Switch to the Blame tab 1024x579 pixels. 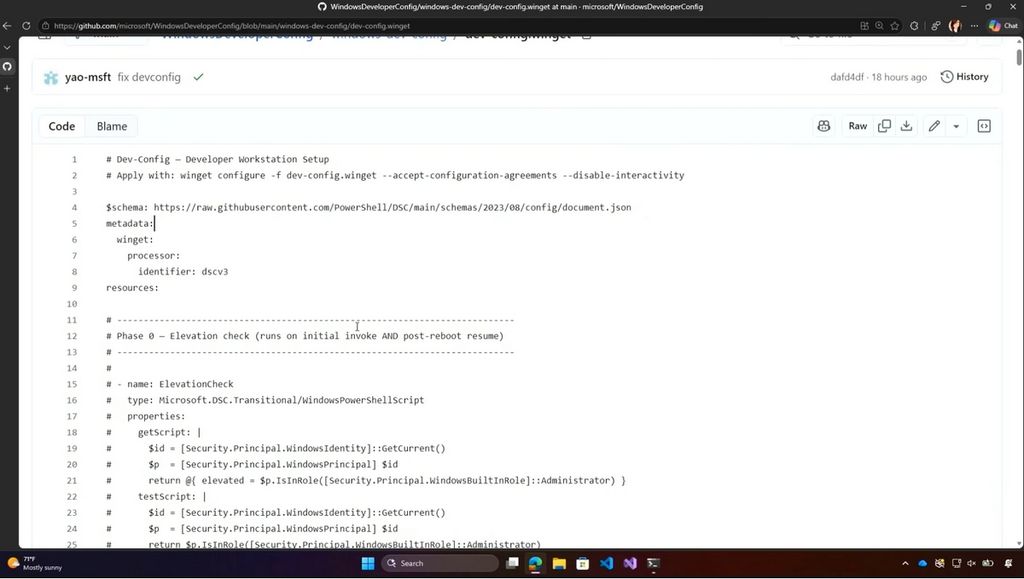112,127
